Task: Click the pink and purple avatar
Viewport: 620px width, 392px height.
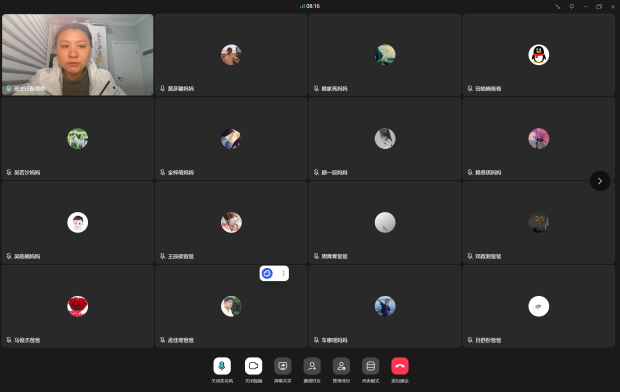Action: coord(539,138)
